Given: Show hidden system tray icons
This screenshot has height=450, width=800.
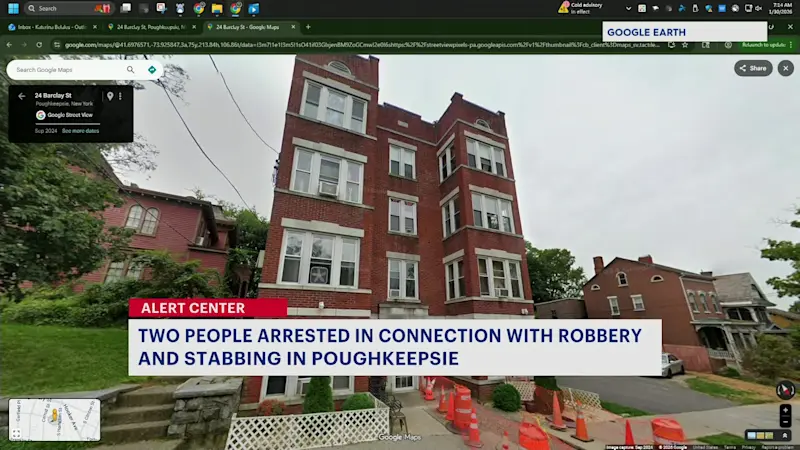Looking at the screenshot, I should (628, 9).
